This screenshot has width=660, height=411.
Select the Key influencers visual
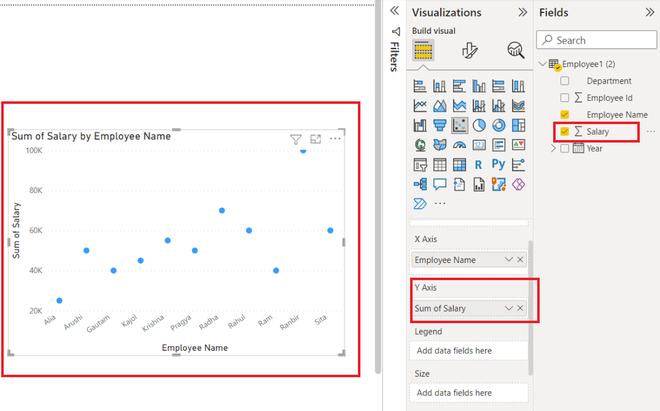[x=519, y=165]
